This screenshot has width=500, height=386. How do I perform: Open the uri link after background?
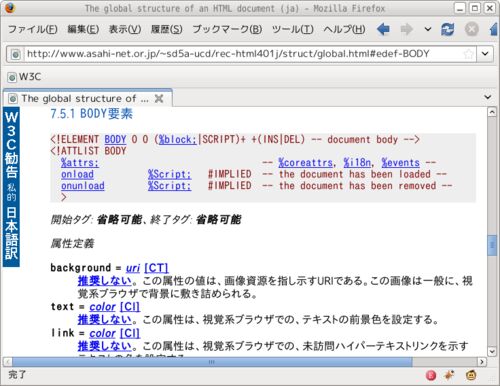click(x=133, y=268)
